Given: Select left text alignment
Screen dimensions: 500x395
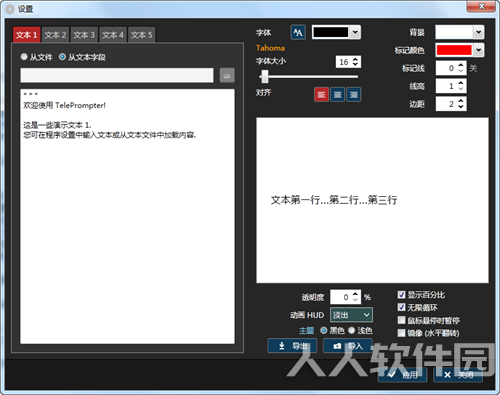Looking at the screenshot, I should pyautogui.click(x=321, y=95).
